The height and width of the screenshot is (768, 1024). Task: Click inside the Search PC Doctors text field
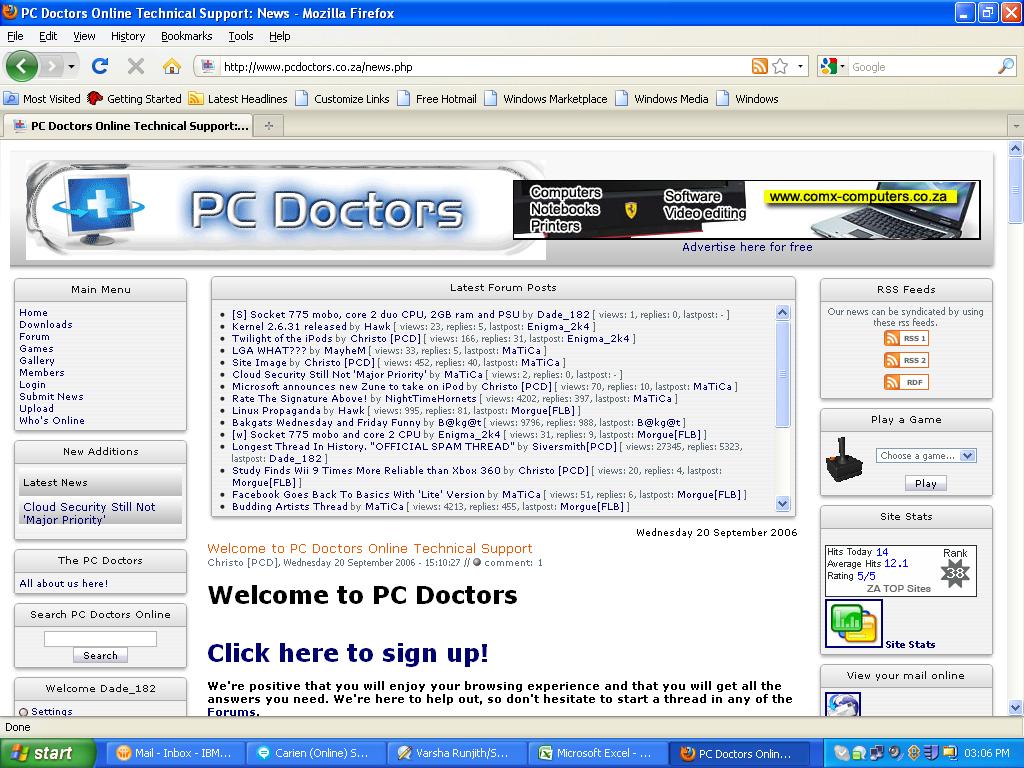pyautogui.click(x=100, y=638)
